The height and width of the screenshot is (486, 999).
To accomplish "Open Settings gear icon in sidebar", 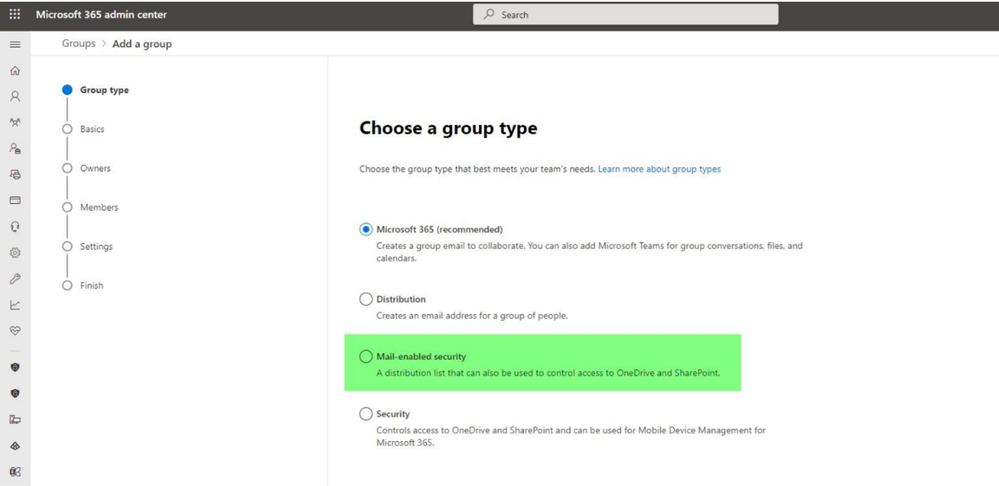I will (x=15, y=253).
